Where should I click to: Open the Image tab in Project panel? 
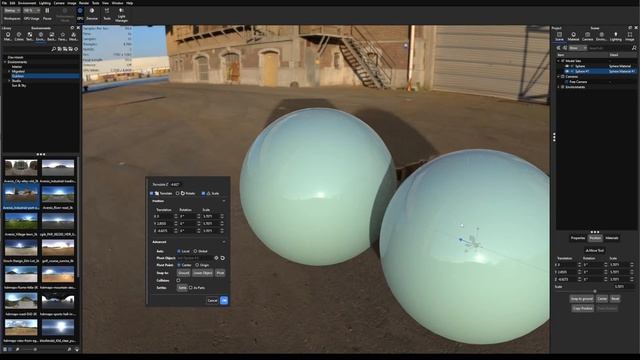point(630,36)
